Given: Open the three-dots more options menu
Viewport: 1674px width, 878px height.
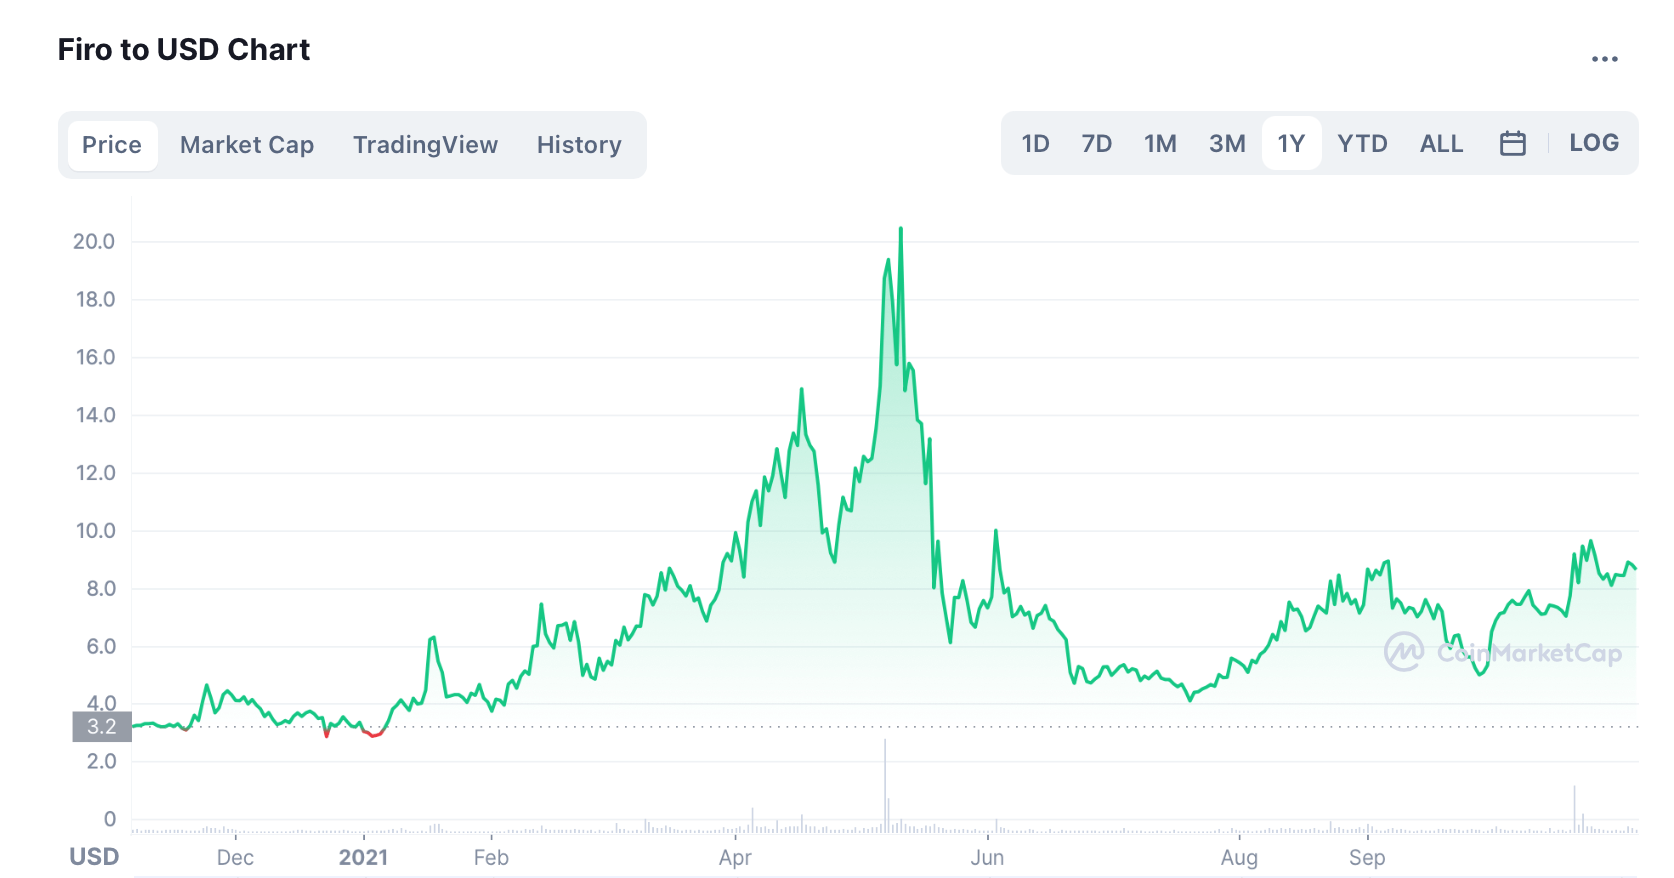Looking at the screenshot, I should pos(1604,59).
